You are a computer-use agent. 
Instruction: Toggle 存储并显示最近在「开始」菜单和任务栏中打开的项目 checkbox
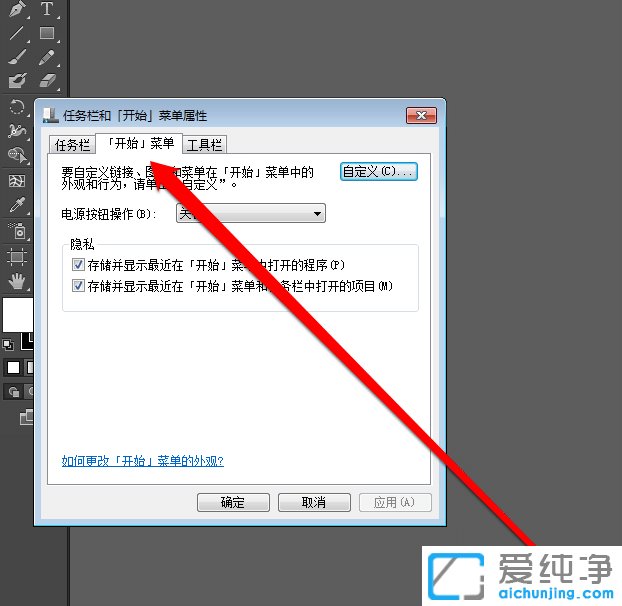pos(78,286)
